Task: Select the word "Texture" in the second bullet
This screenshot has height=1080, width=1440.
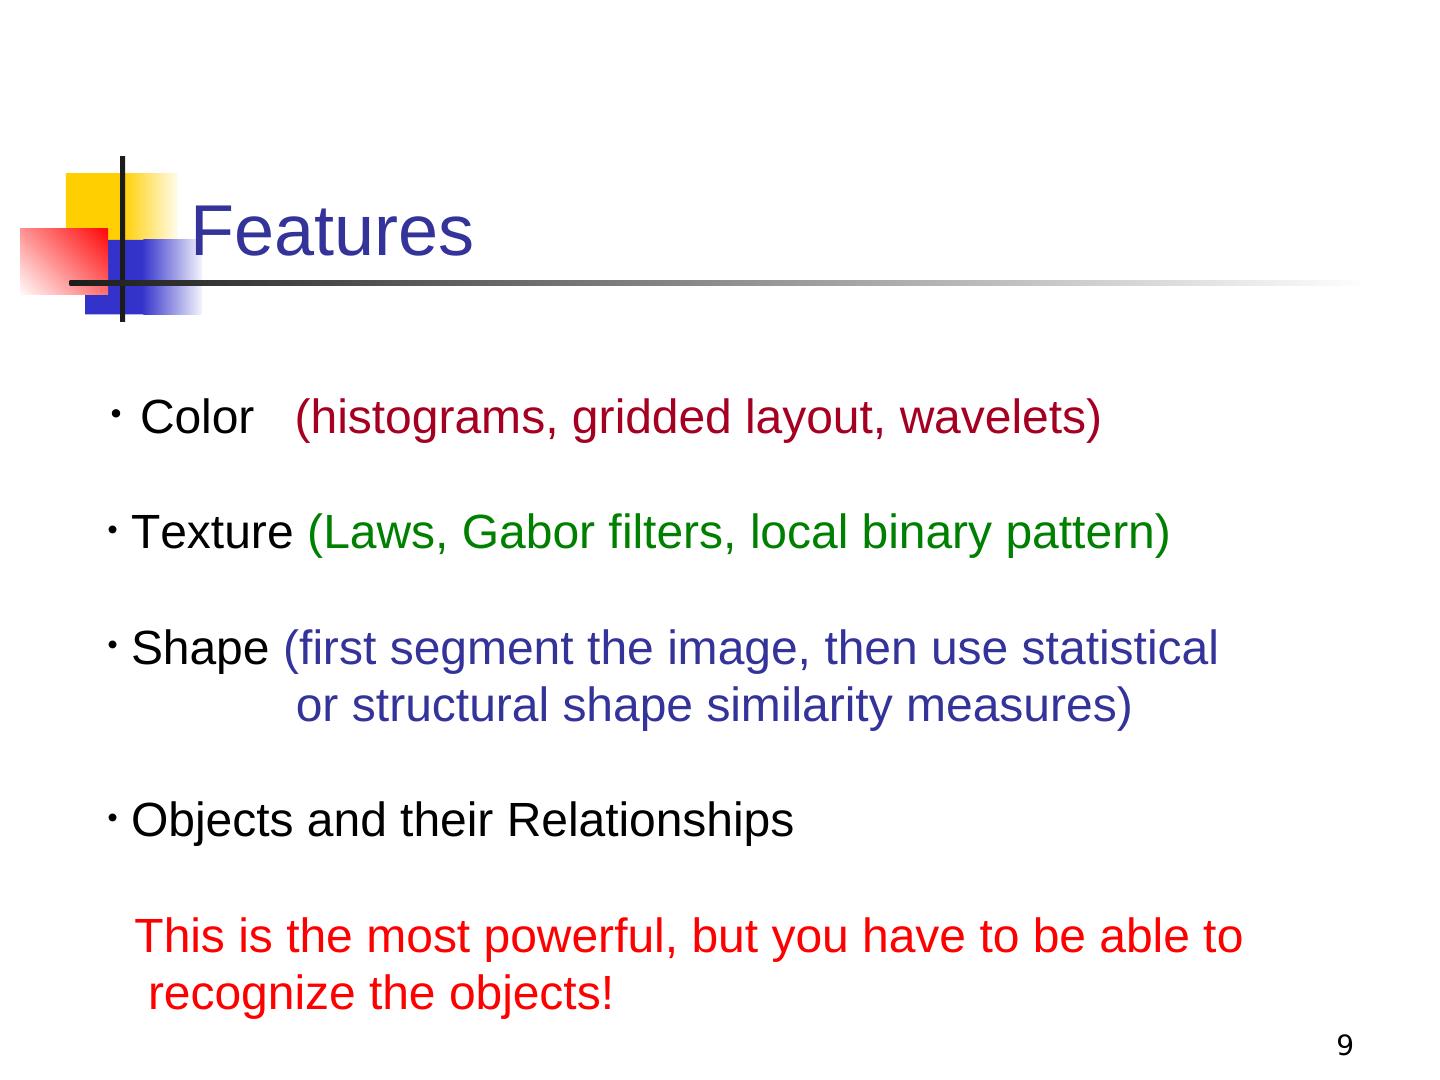Action: (x=212, y=533)
